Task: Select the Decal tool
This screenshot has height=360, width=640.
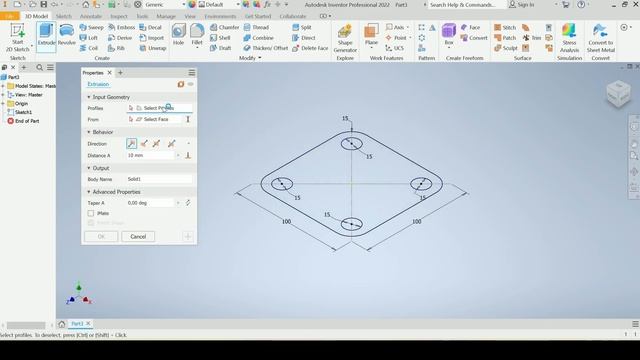Action: 151,27
